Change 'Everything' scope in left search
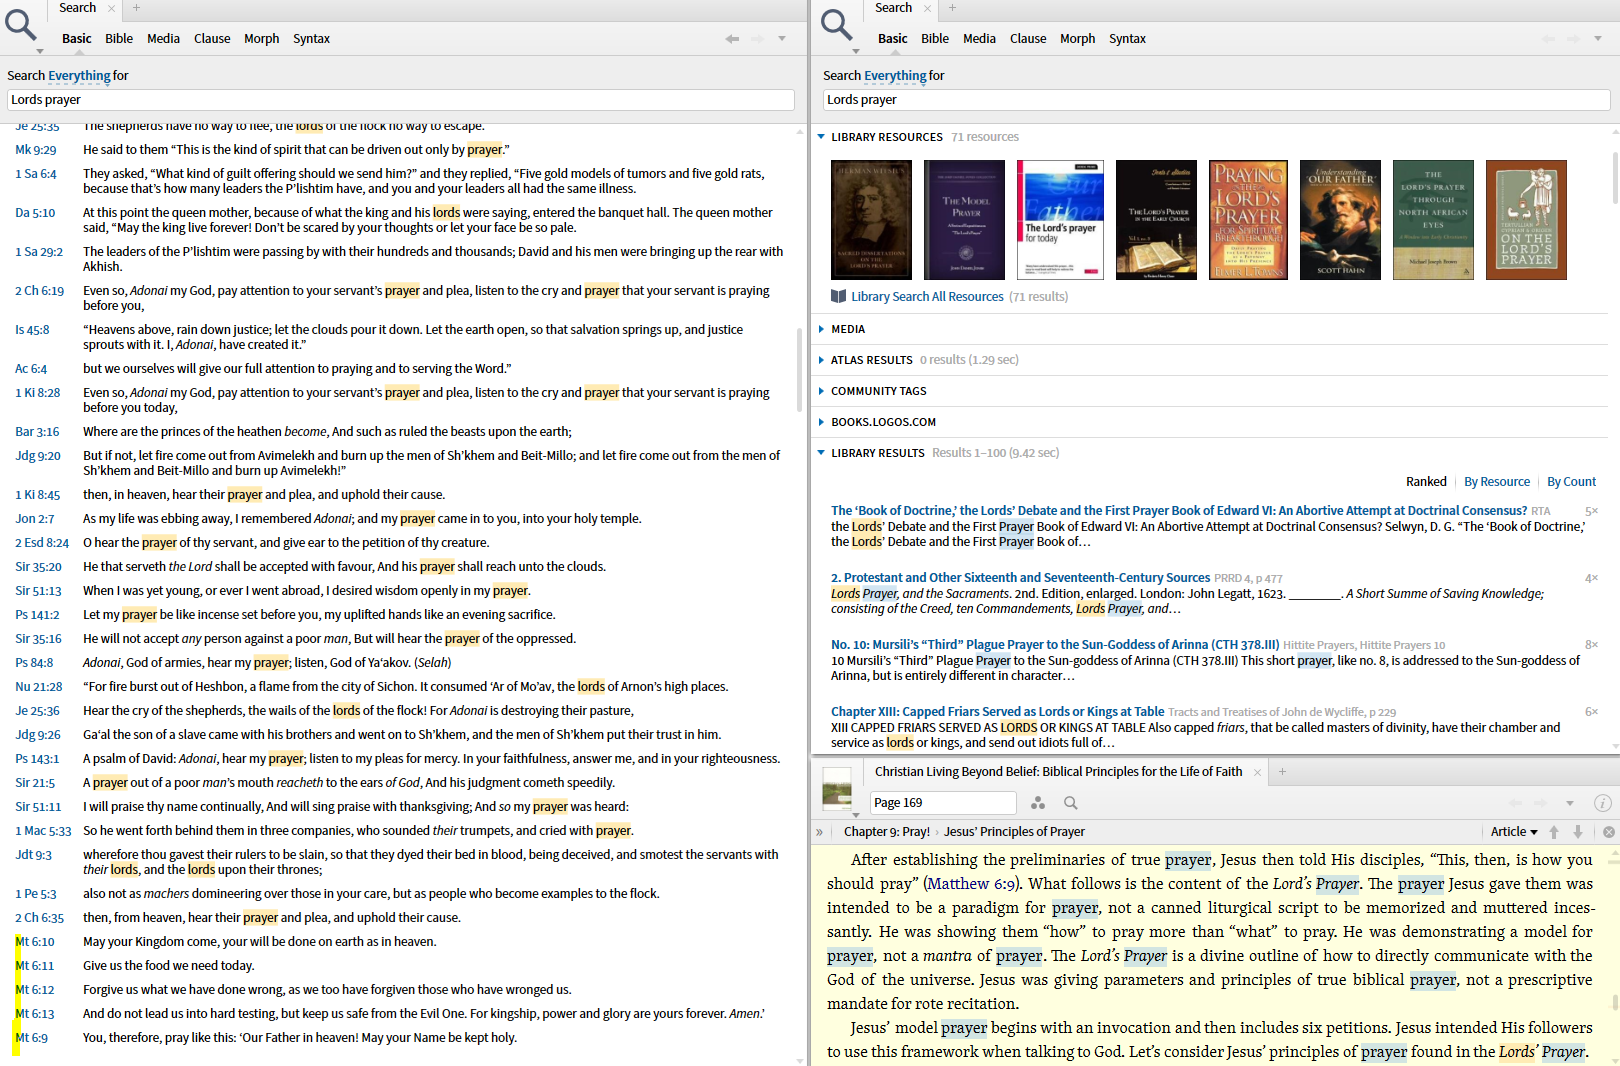Image resolution: width=1620 pixels, height=1066 pixels. pyautogui.click(x=79, y=76)
